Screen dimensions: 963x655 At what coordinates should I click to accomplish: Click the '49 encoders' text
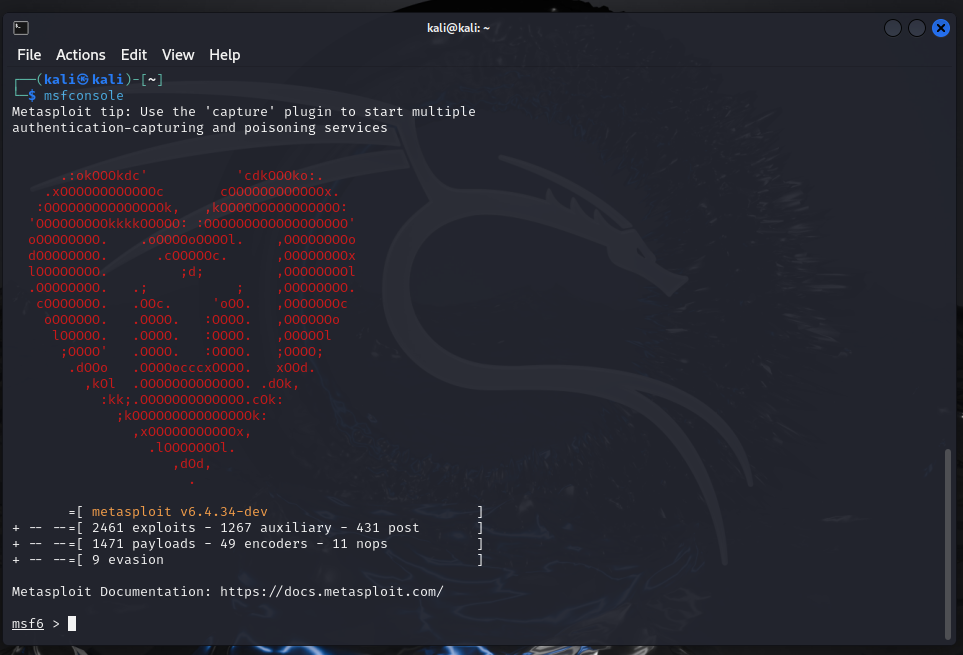263,544
